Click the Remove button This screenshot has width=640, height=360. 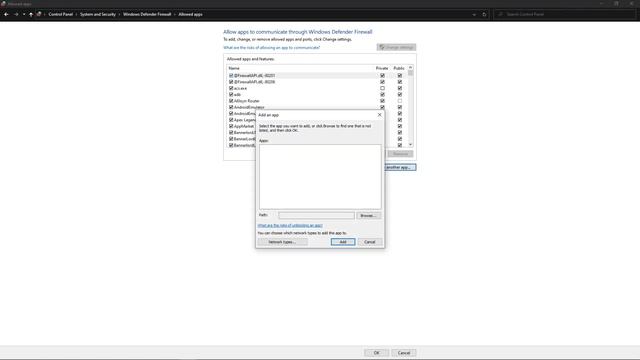(400, 154)
